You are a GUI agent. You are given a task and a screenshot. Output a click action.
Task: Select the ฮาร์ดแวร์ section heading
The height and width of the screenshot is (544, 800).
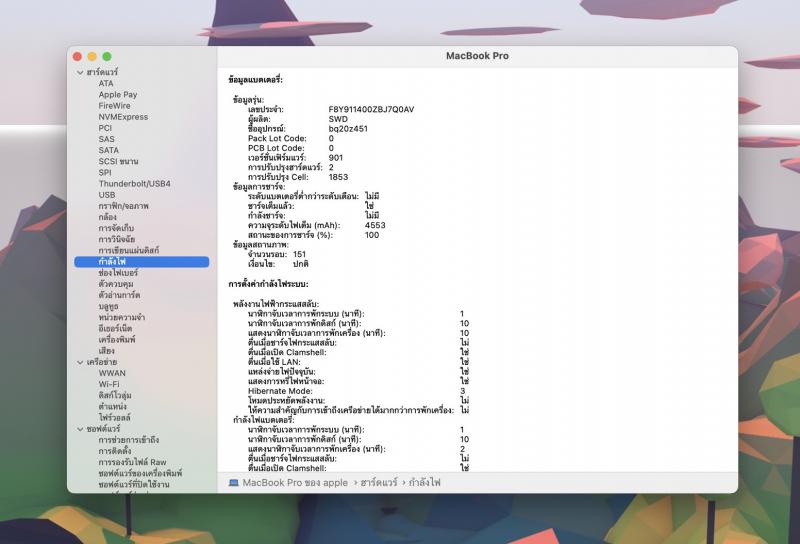[x=102, y=72]
